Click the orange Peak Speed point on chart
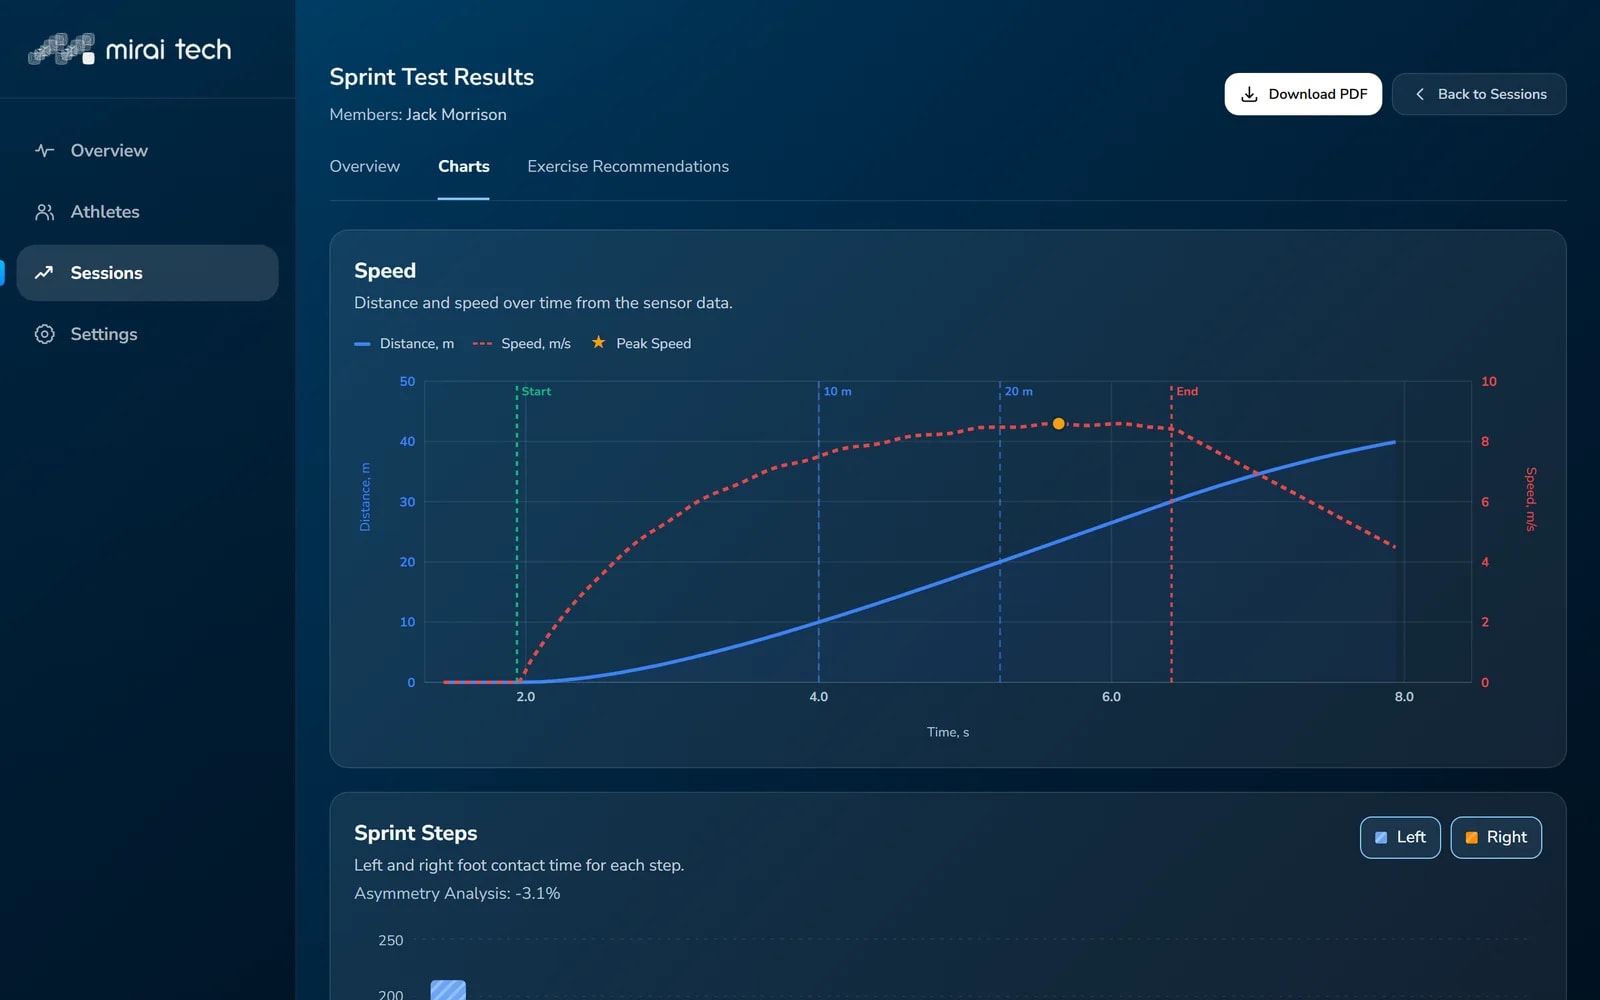The height and width of the screenshot is (1000, 1600). click(x=1058, y=424)
